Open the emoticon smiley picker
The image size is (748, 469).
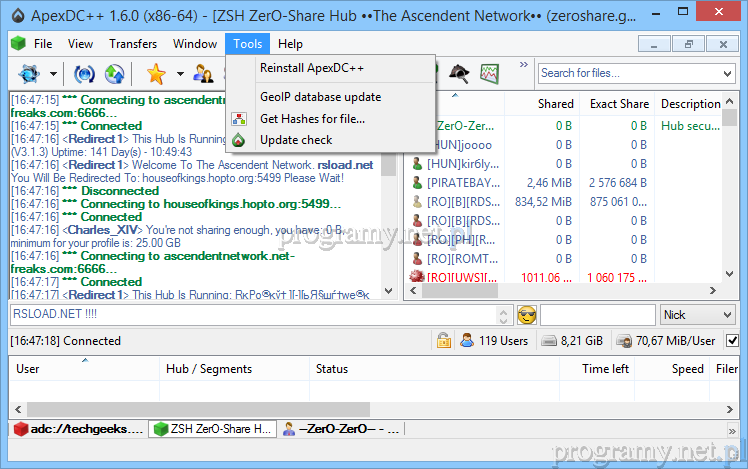pos(527,315)
